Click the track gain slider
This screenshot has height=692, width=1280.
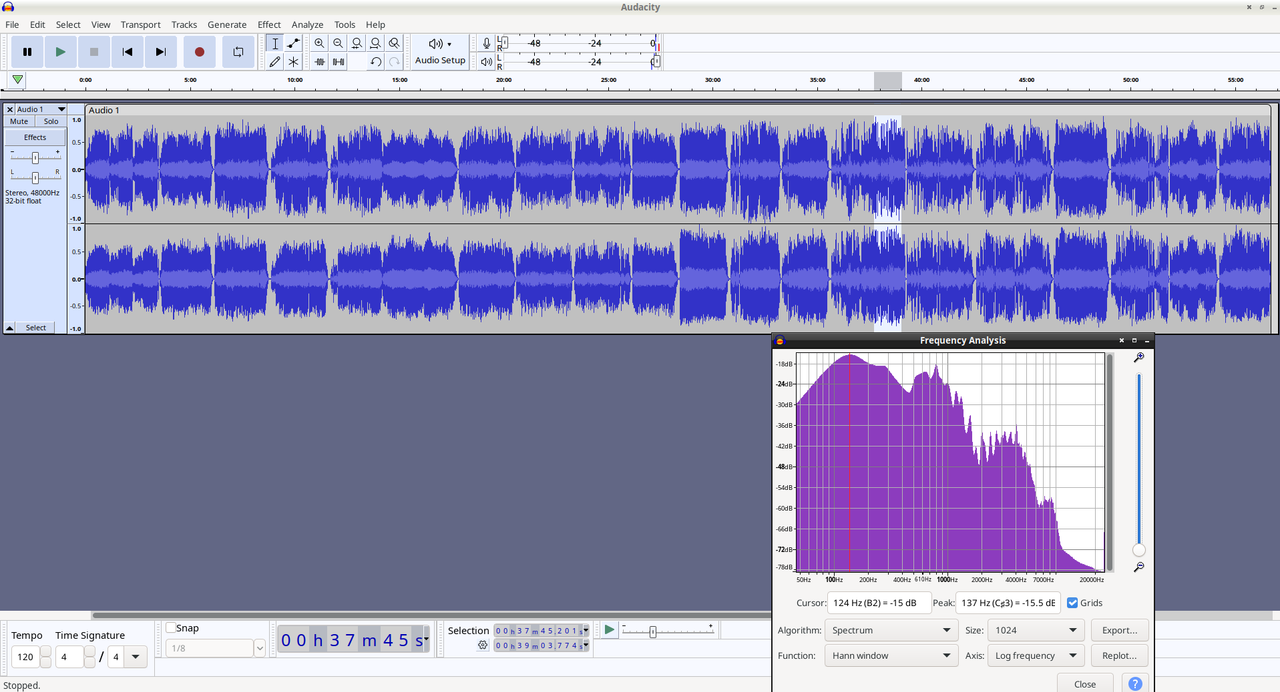click(35, 158)
